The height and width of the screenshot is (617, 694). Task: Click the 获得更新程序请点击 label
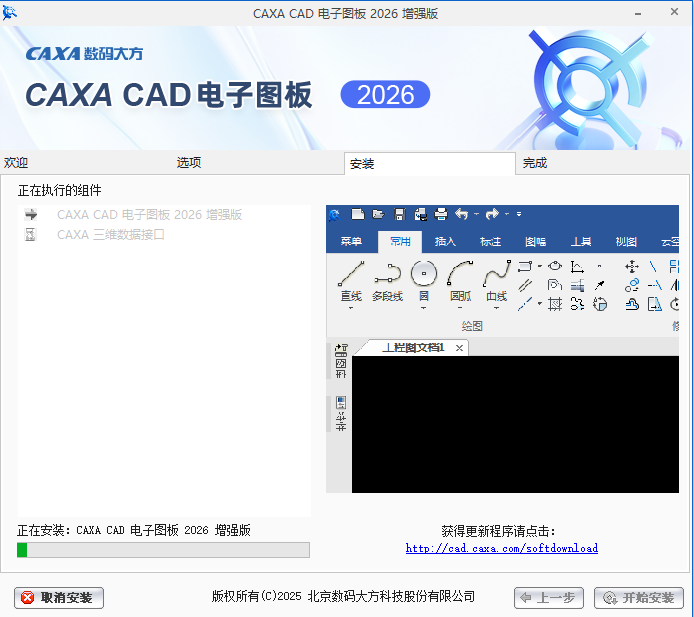coord(498,531)
